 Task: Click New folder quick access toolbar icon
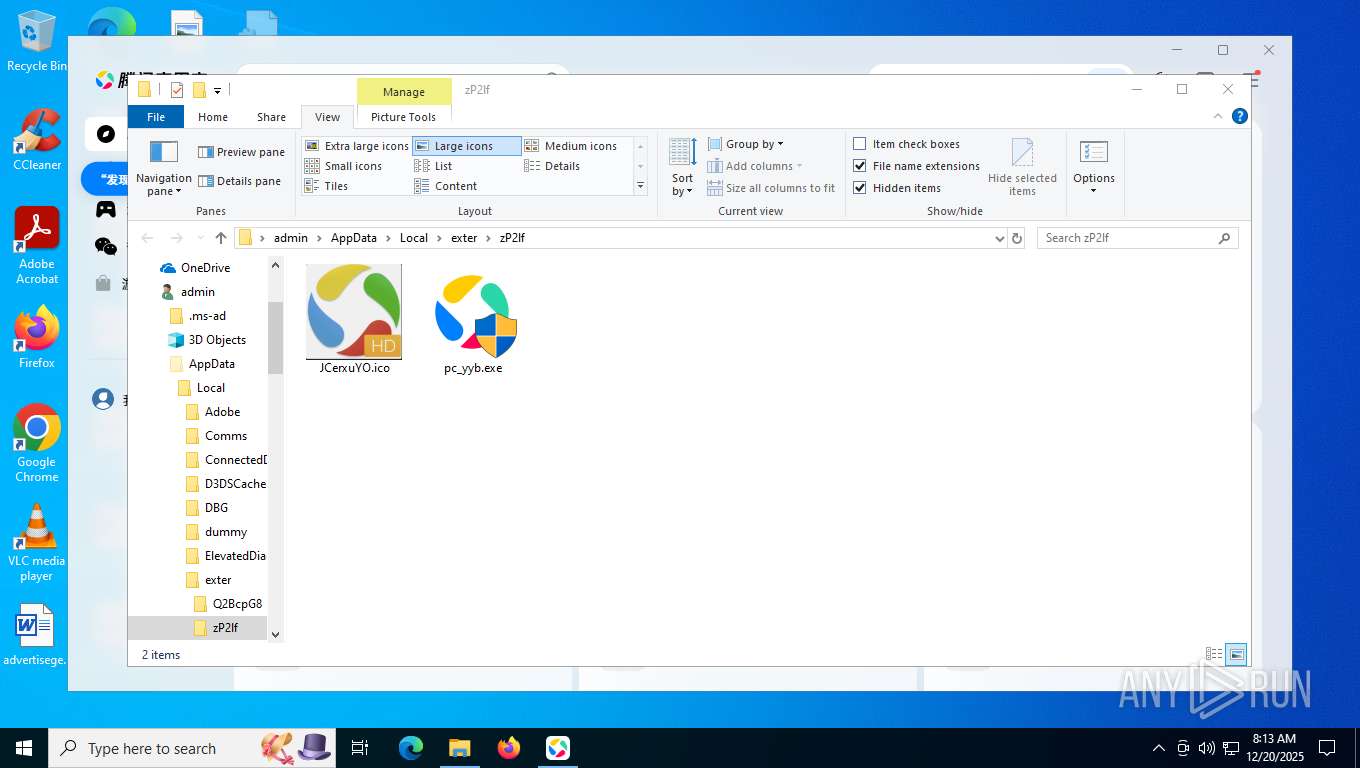tap(199, 90)
